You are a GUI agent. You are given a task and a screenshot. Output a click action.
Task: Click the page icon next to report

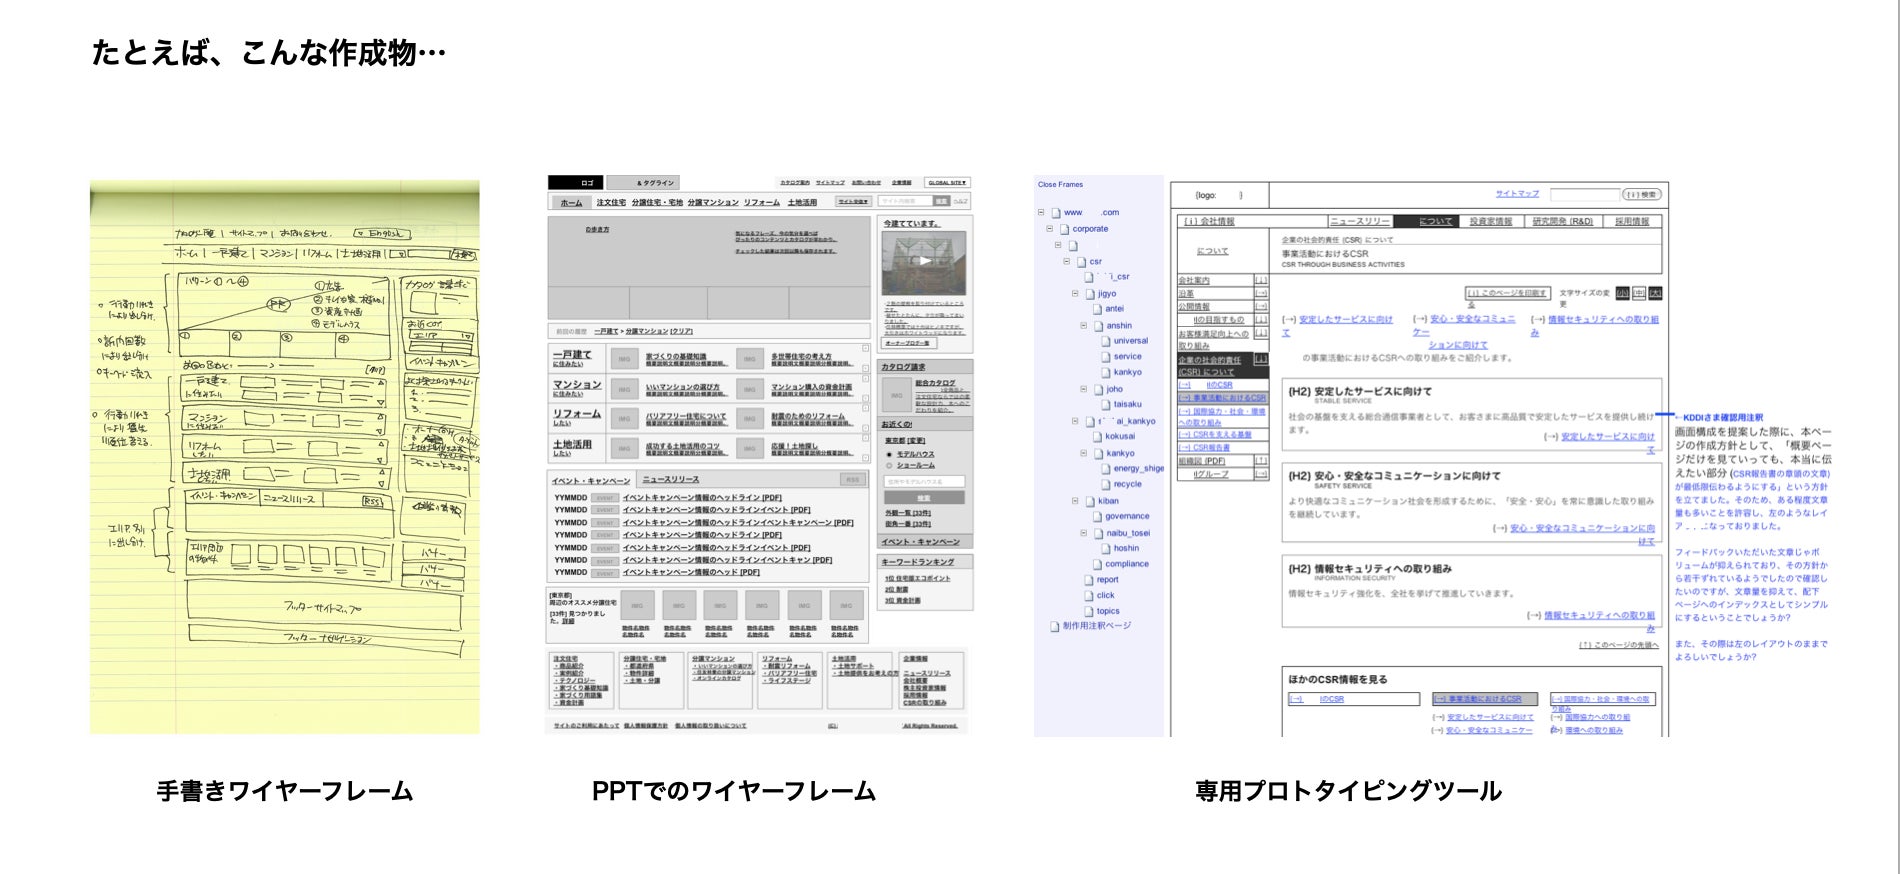tap(1089, 580)
